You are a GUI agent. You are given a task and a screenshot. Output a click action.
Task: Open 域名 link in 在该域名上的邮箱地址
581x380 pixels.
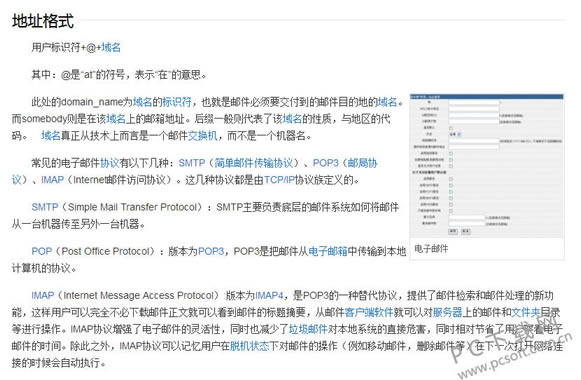(116, 119)
